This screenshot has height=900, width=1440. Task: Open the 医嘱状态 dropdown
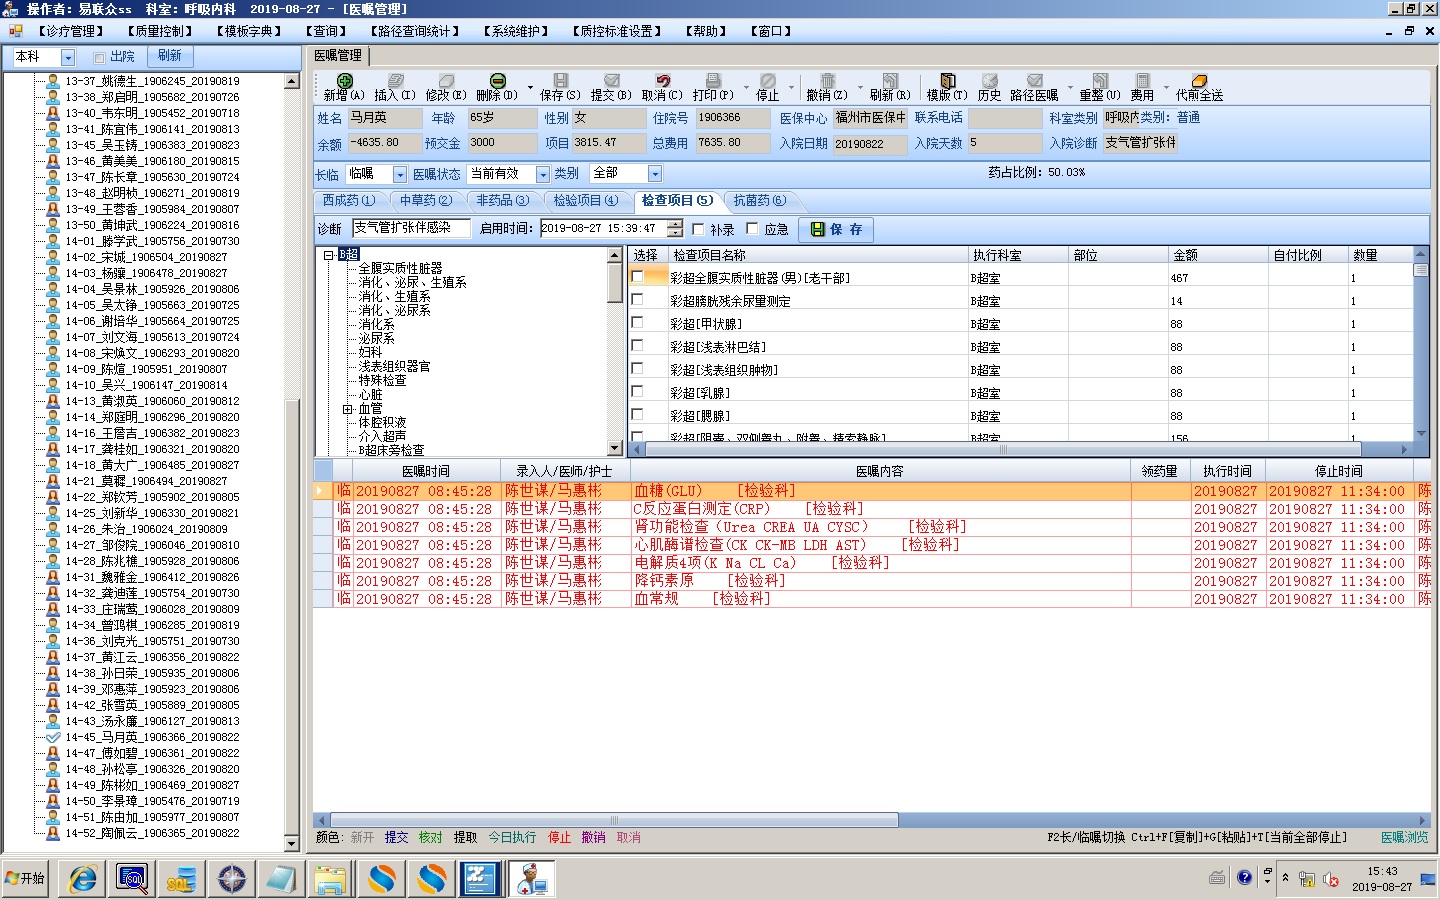[x=543, y=175]
